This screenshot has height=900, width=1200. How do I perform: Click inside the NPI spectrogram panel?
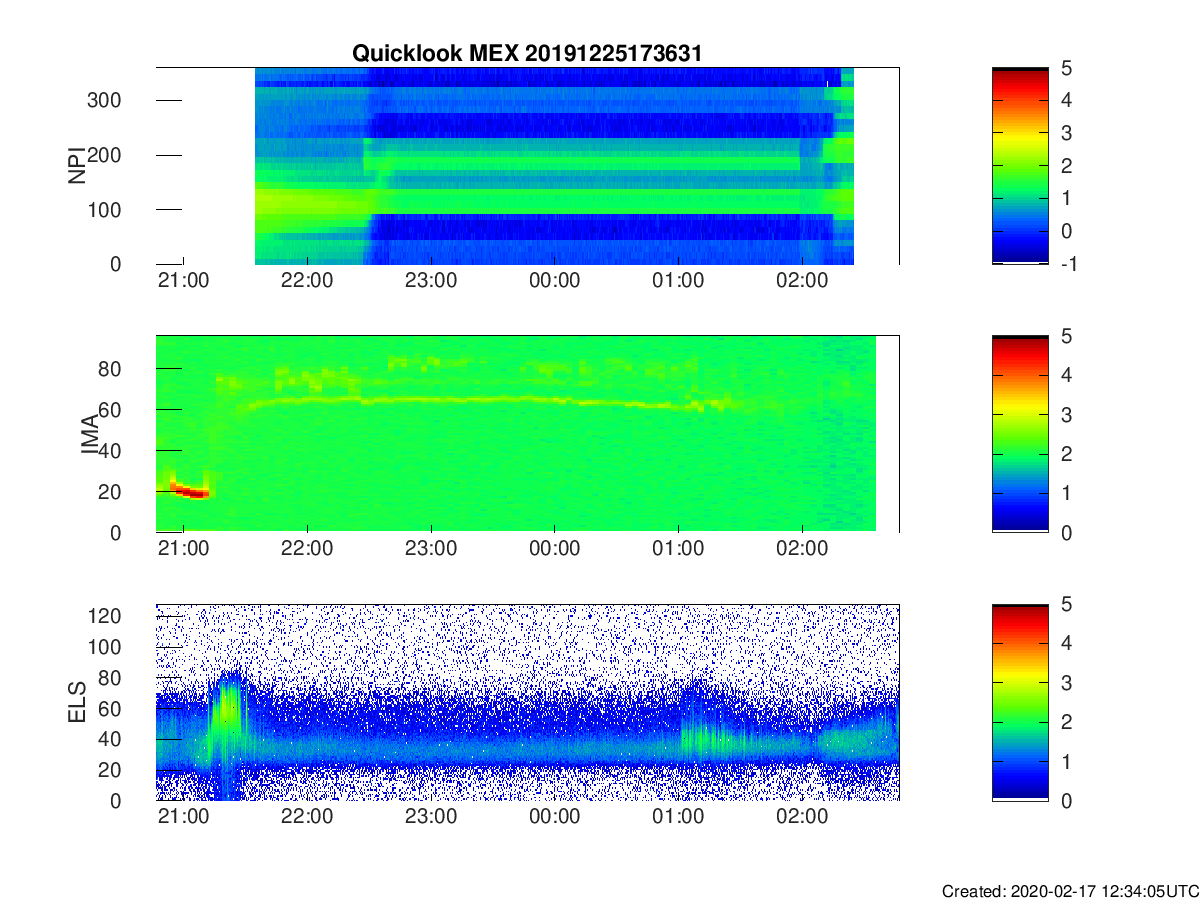tap(527, 166)
